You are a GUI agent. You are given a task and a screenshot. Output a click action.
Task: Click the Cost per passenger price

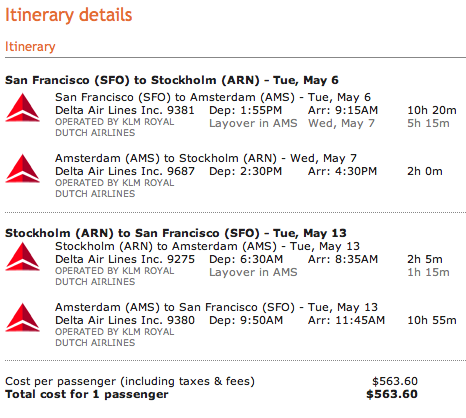tap(395, 381)
